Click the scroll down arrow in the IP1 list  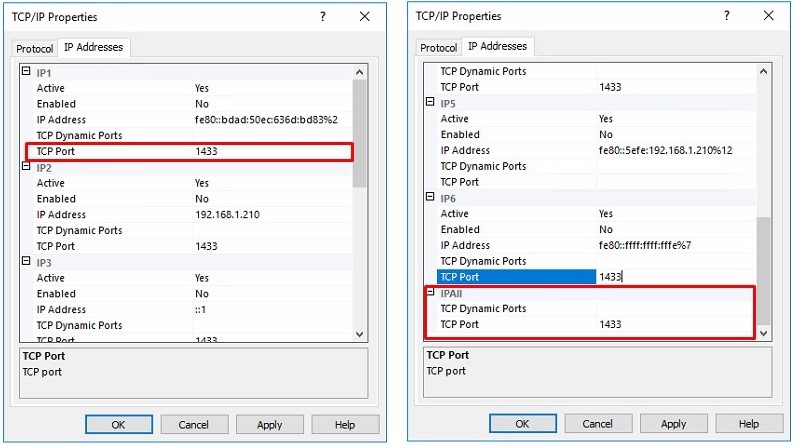pos(360,333)
